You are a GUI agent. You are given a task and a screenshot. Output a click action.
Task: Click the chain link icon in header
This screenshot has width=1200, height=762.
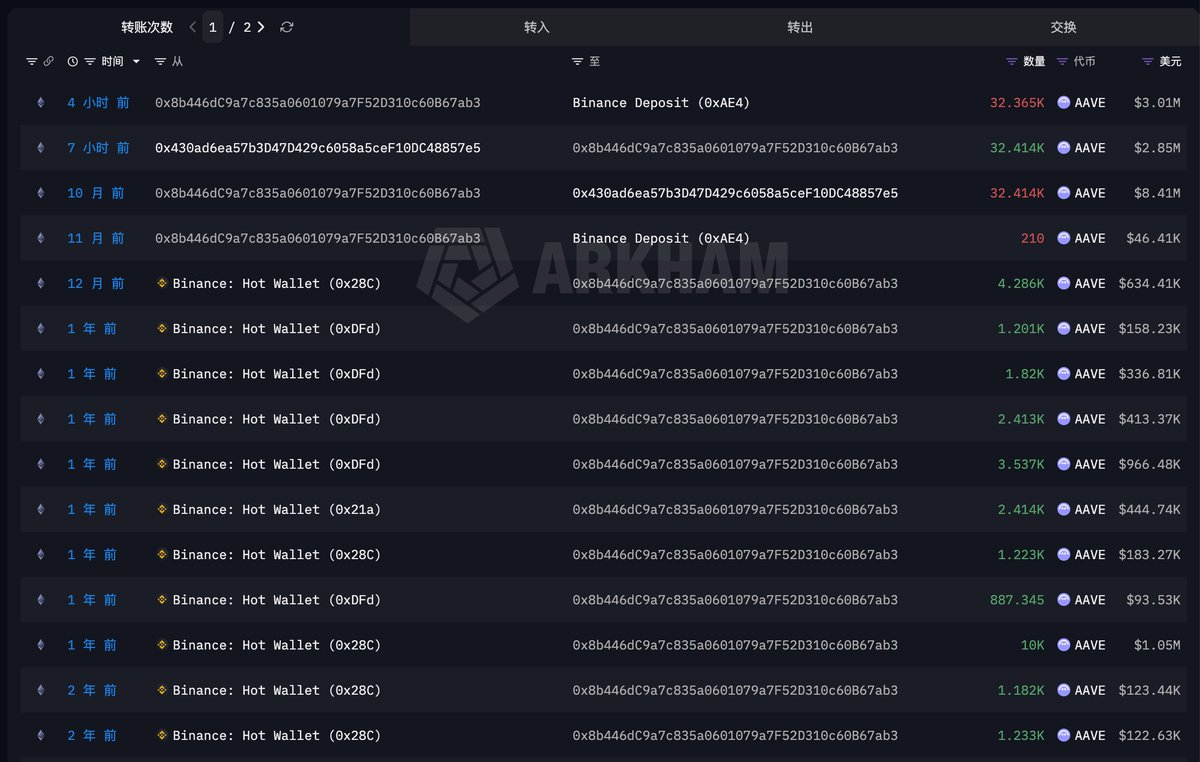point(48,62)
